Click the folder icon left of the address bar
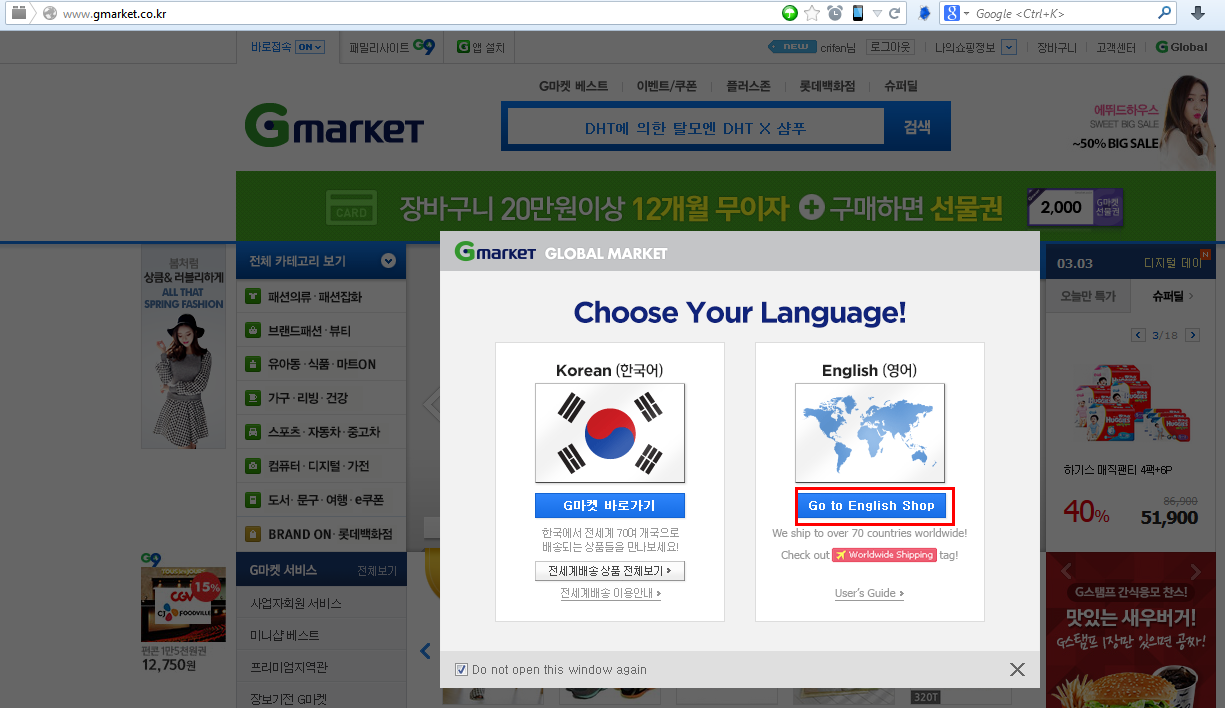Image resolution: width=1225 pixels, height=708 pixels. tap(19, 13)
